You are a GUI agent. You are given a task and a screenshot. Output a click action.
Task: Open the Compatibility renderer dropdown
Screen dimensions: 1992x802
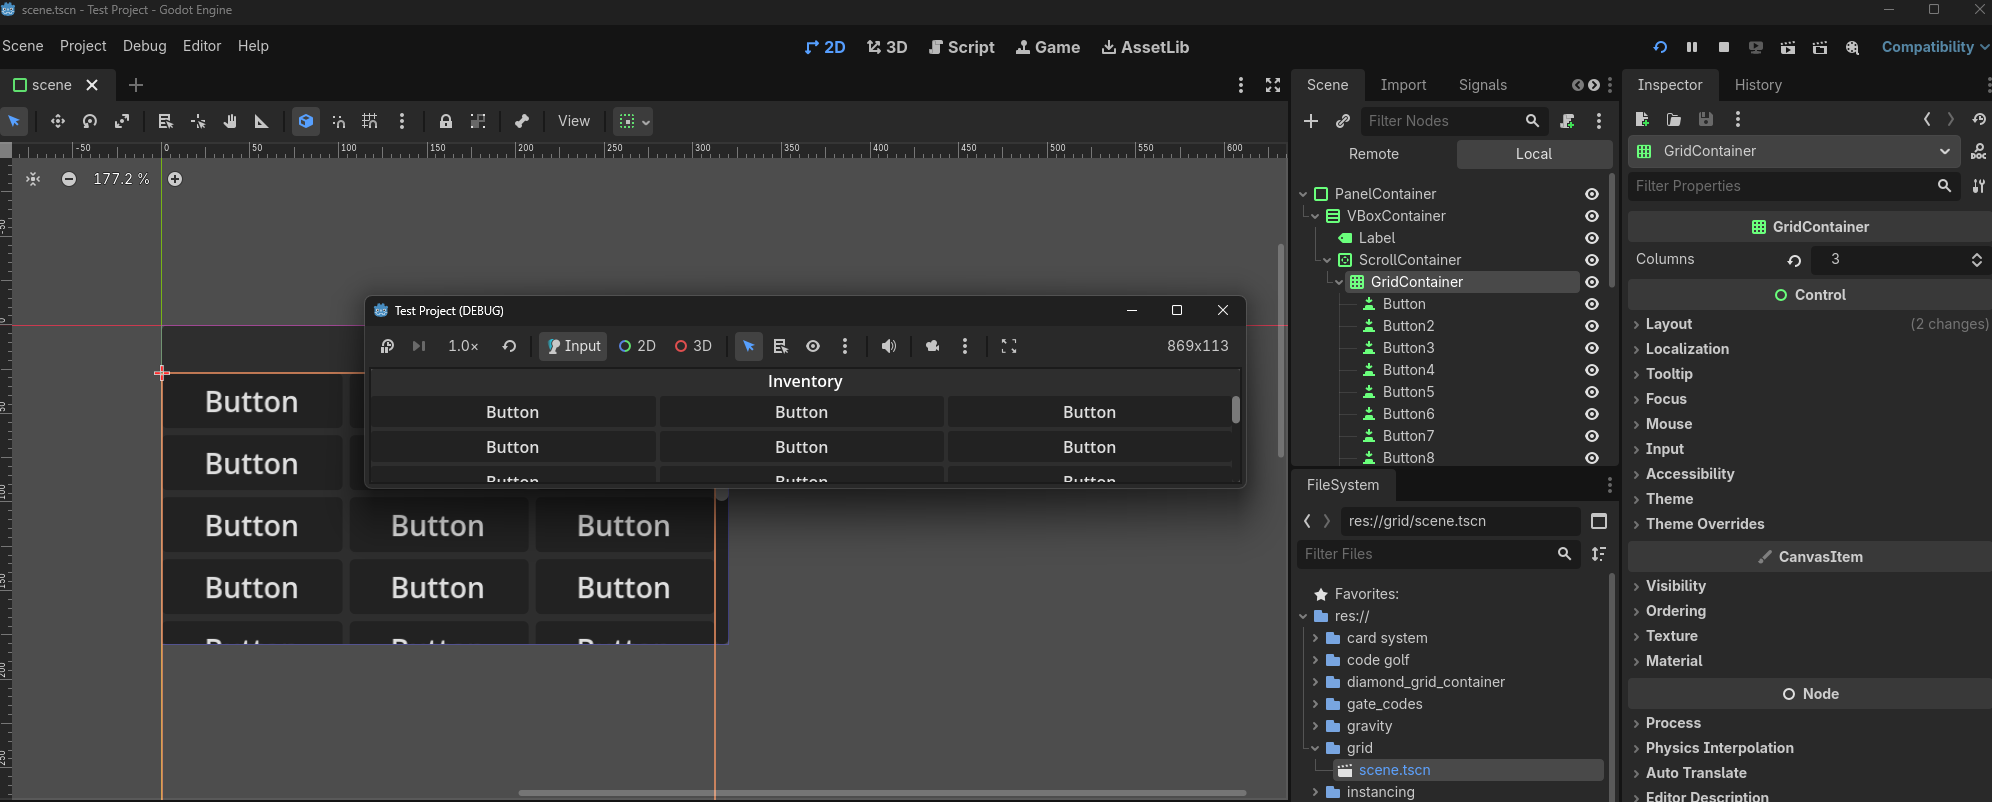[x=1934, y=47]
